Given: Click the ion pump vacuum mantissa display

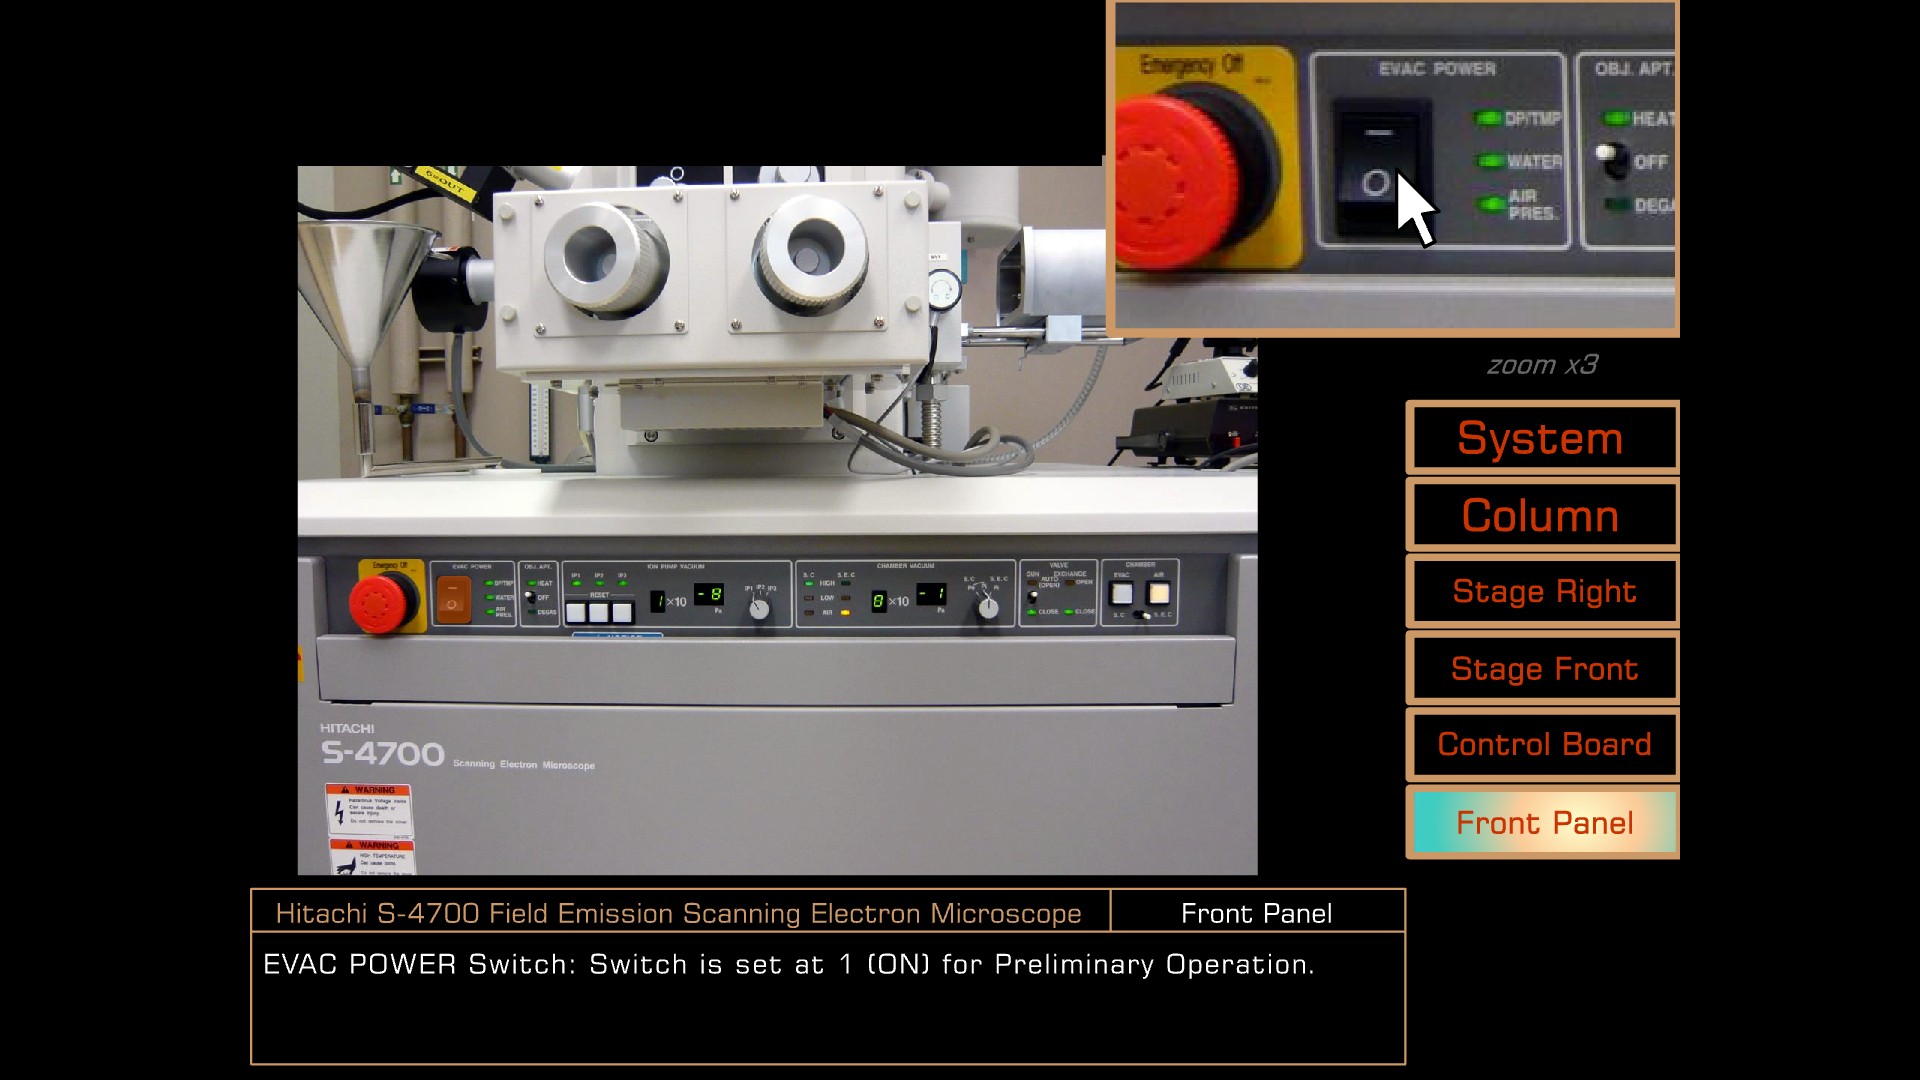Looking at the screenshot, I should (x=657, y=601).
